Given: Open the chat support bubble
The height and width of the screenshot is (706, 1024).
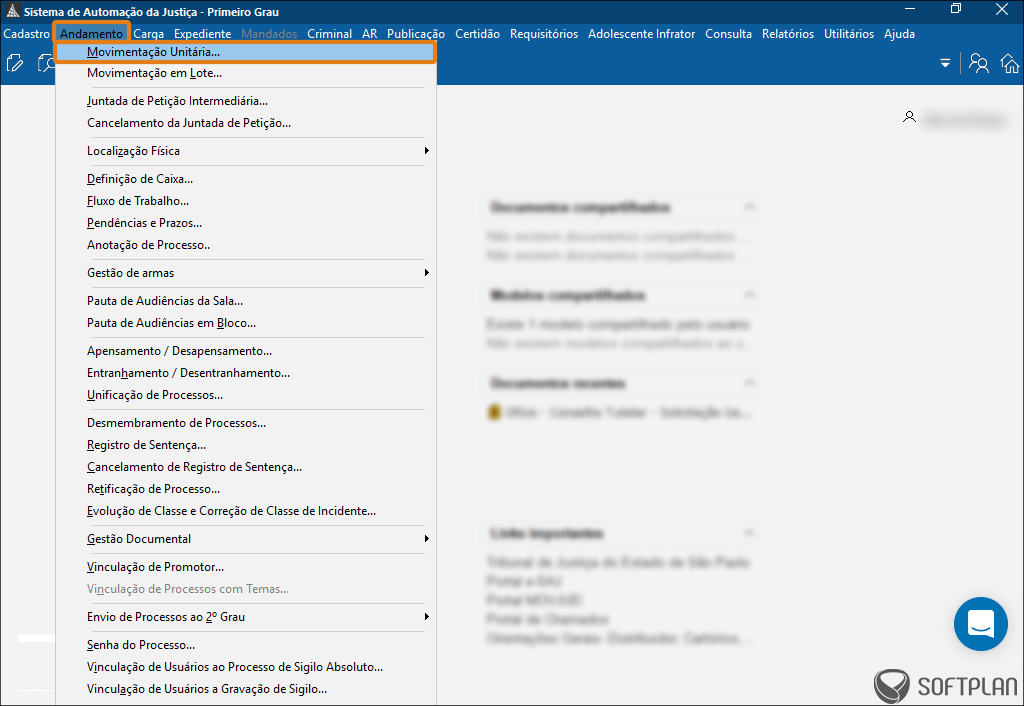Looking at the screenshot, I should click(x=980, y=624).
